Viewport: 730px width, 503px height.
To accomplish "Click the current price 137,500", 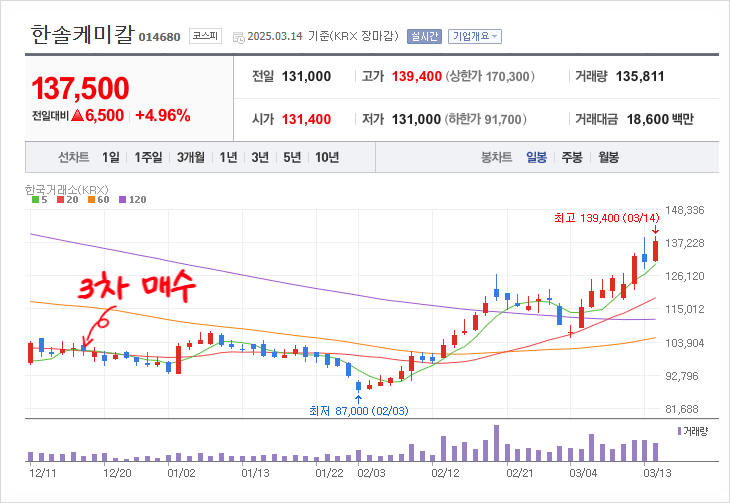I will tap(80, 88).
